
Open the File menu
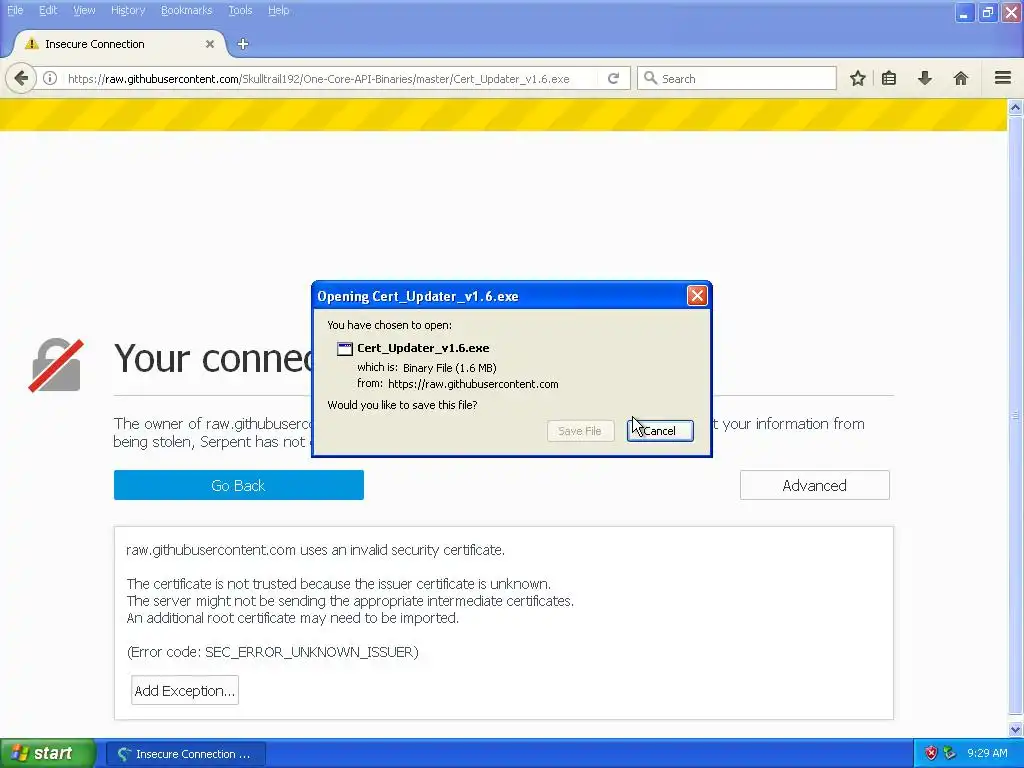(15, 10)
